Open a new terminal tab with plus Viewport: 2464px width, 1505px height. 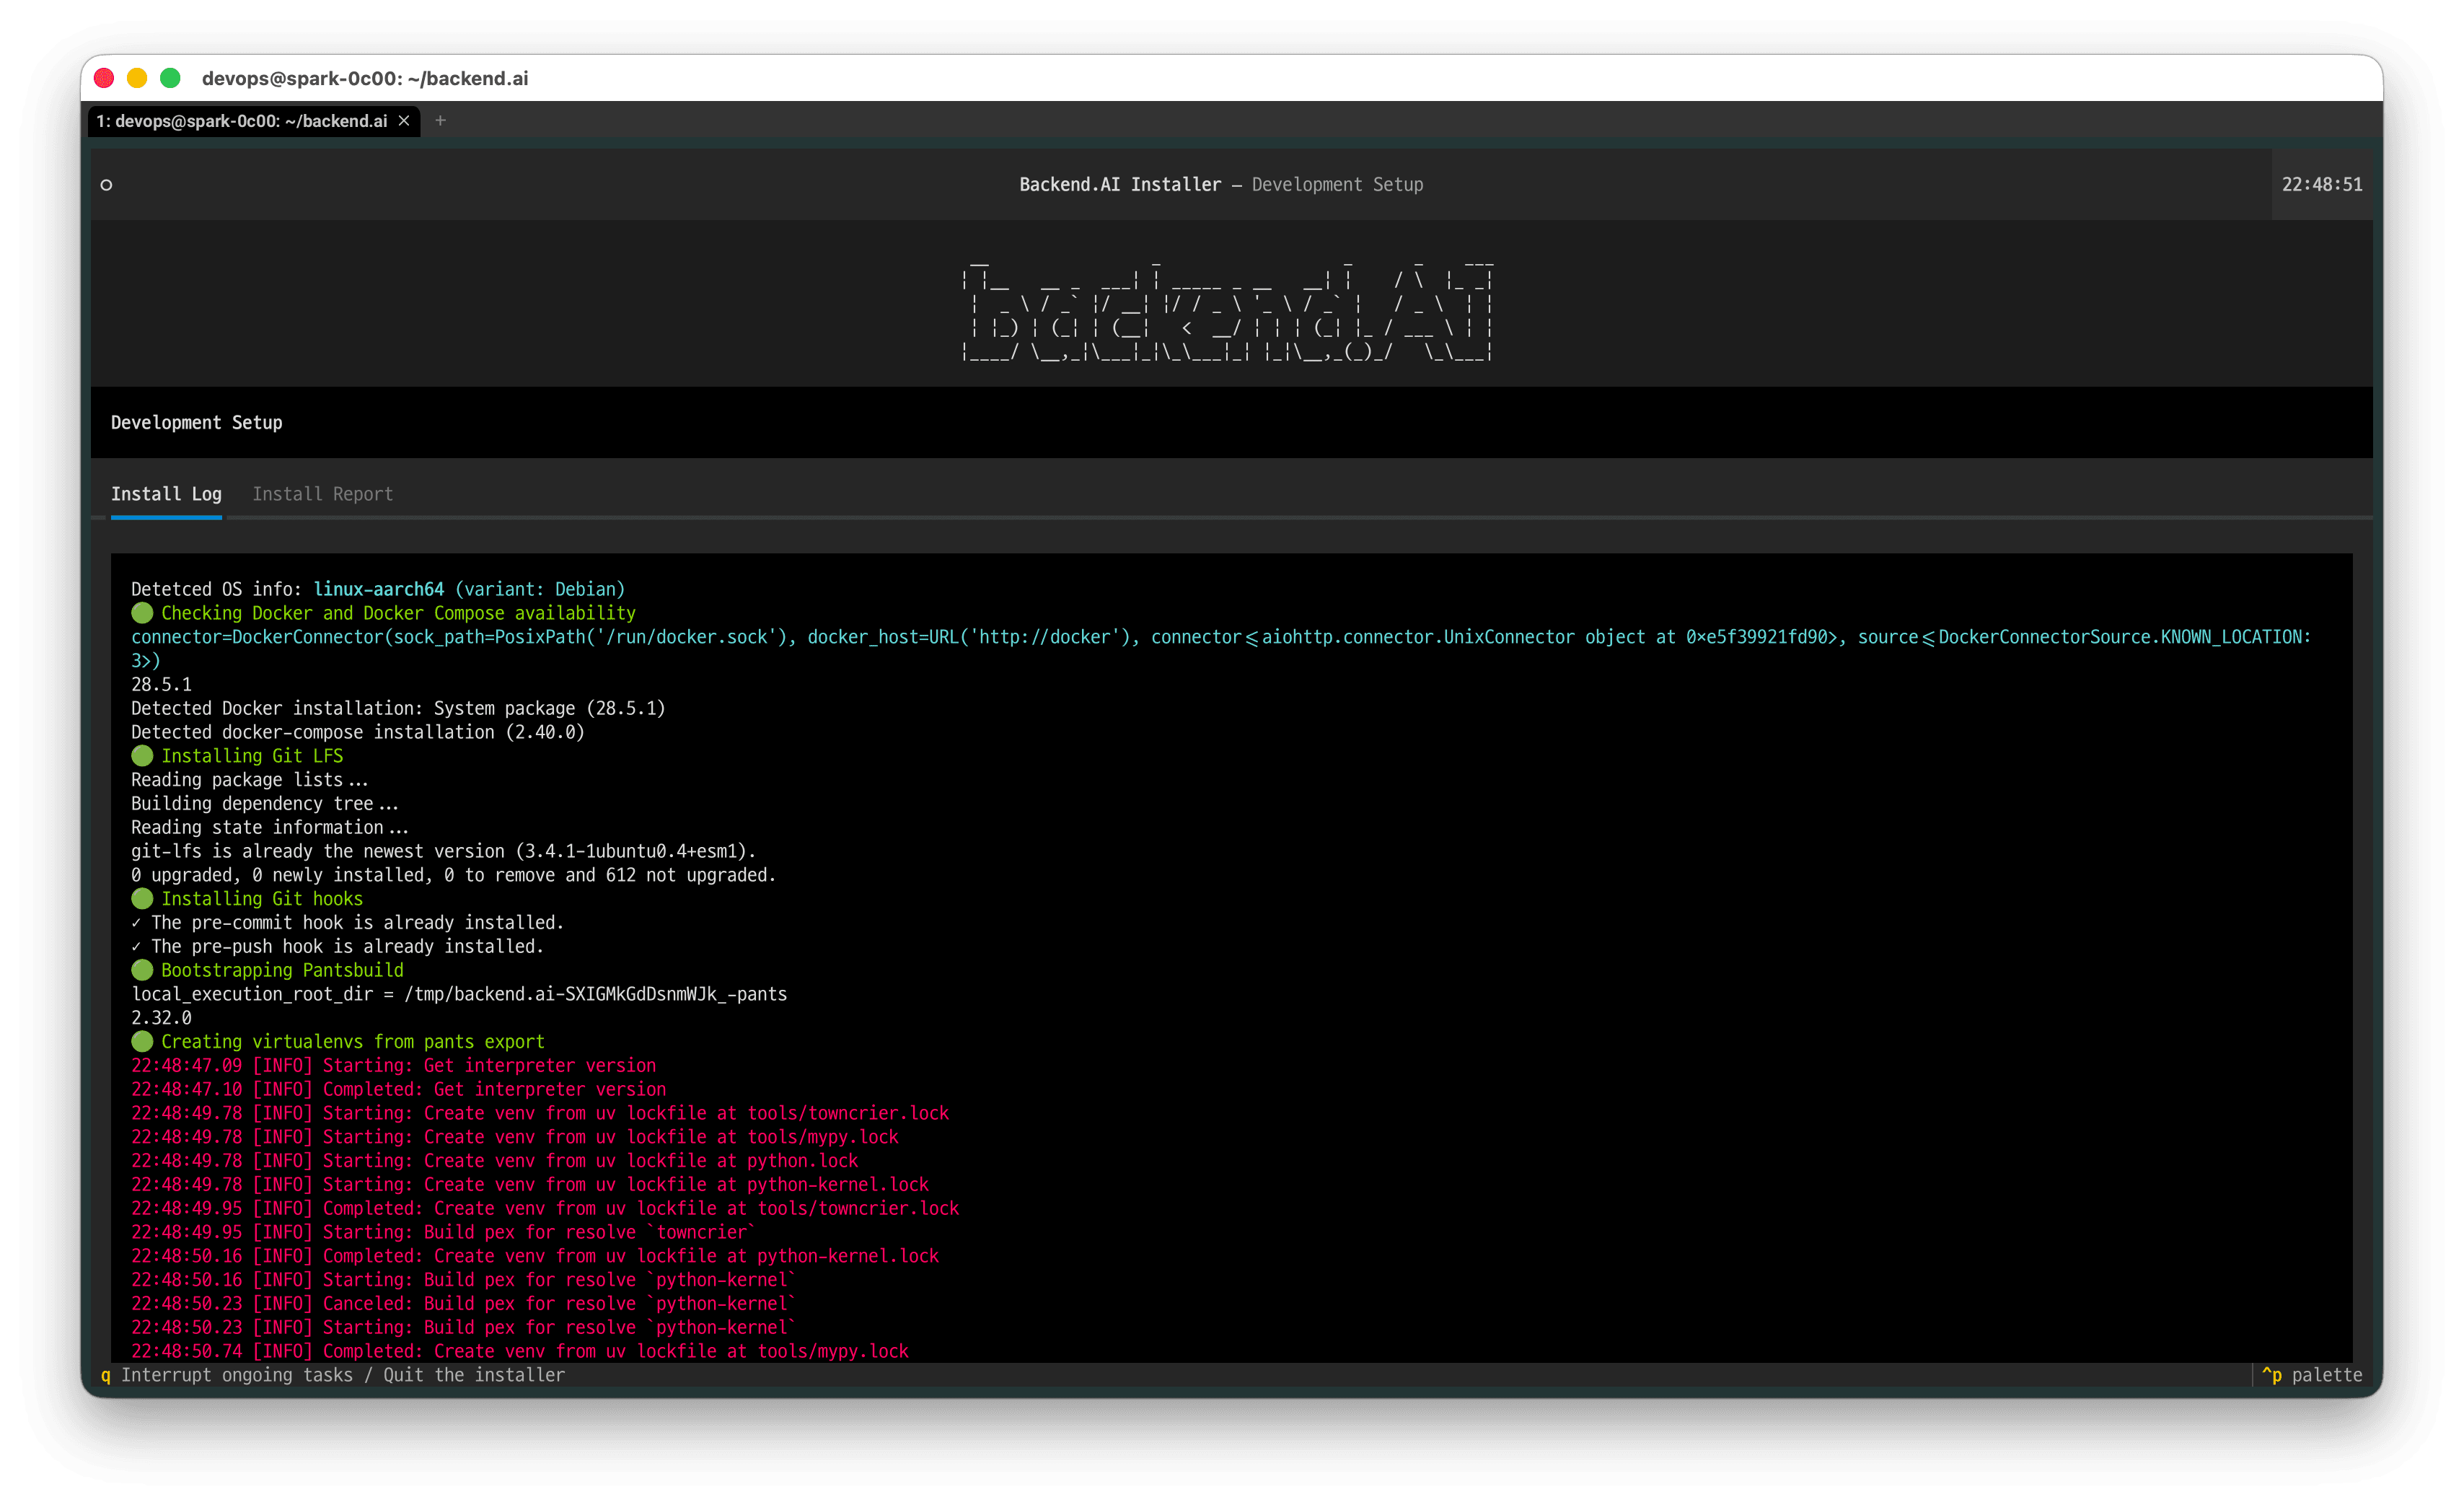[x=440, y=121]
